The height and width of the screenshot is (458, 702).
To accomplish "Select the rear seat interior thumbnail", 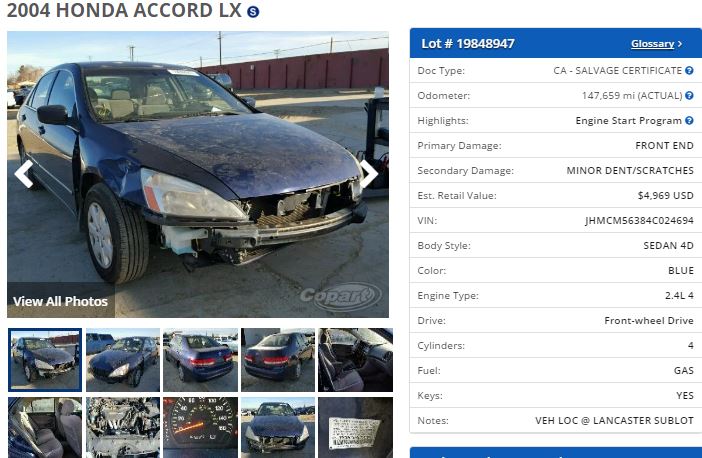I will click(45, 428).
